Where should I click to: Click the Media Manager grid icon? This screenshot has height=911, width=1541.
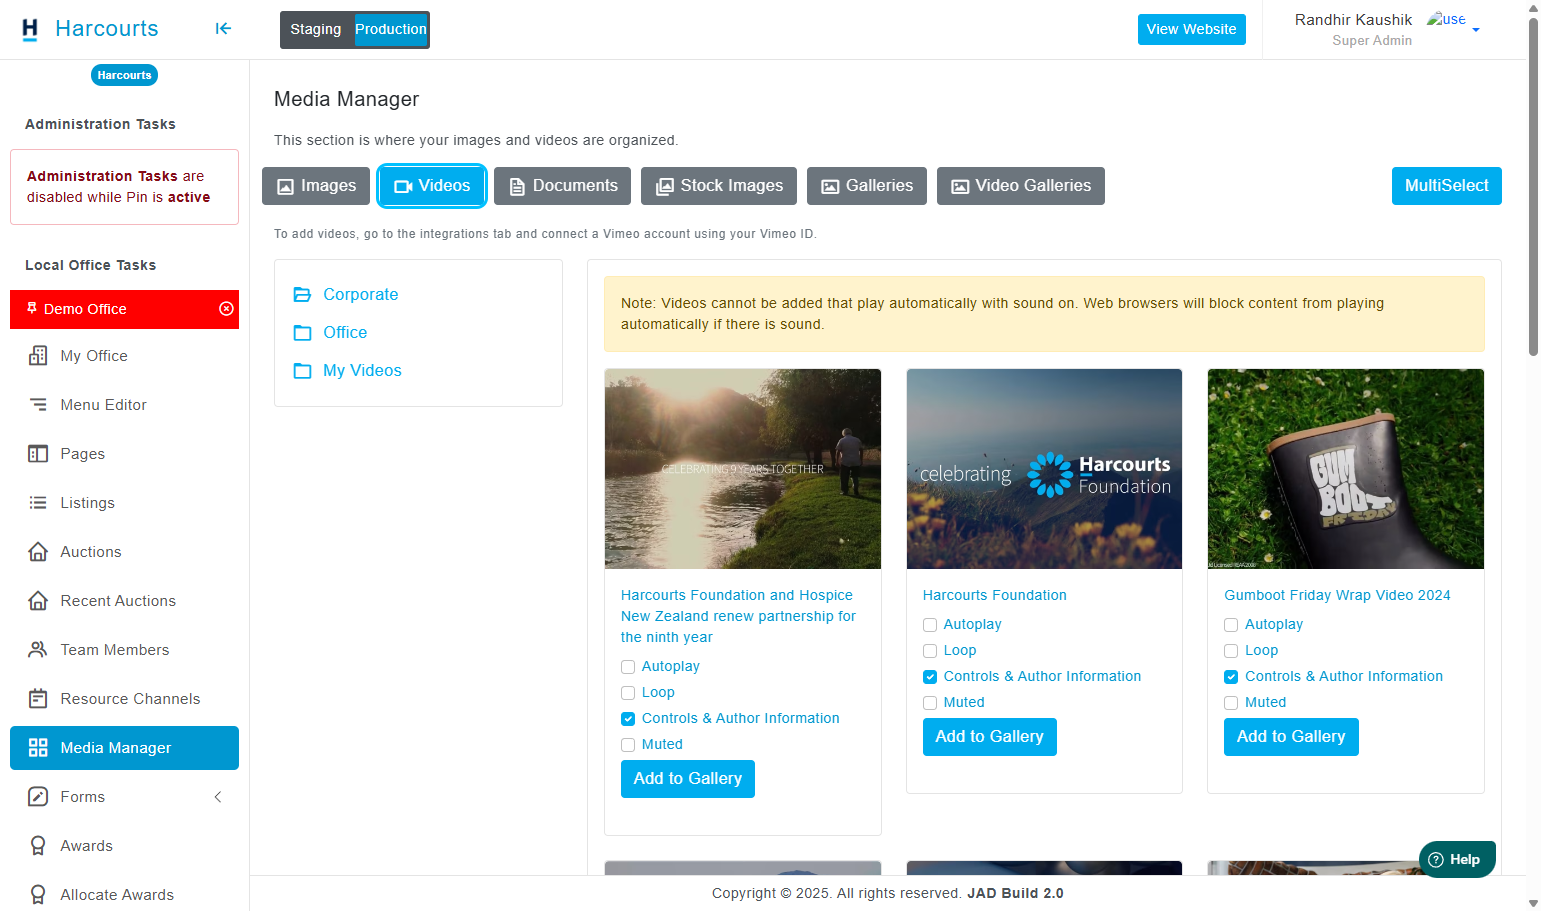click(38, 748)
